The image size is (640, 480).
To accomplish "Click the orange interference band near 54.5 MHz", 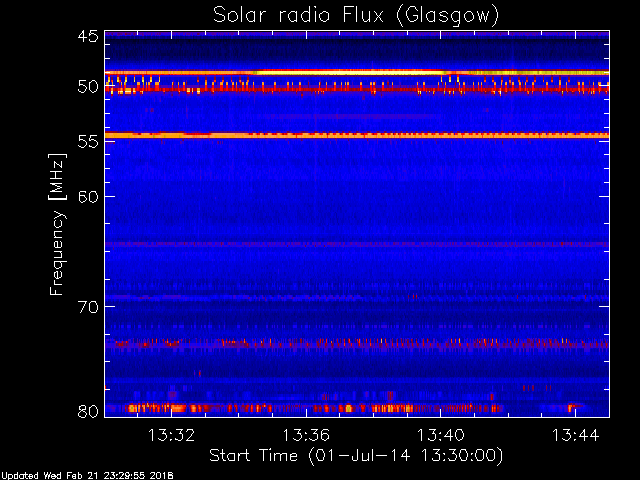I will click(357, 135).
